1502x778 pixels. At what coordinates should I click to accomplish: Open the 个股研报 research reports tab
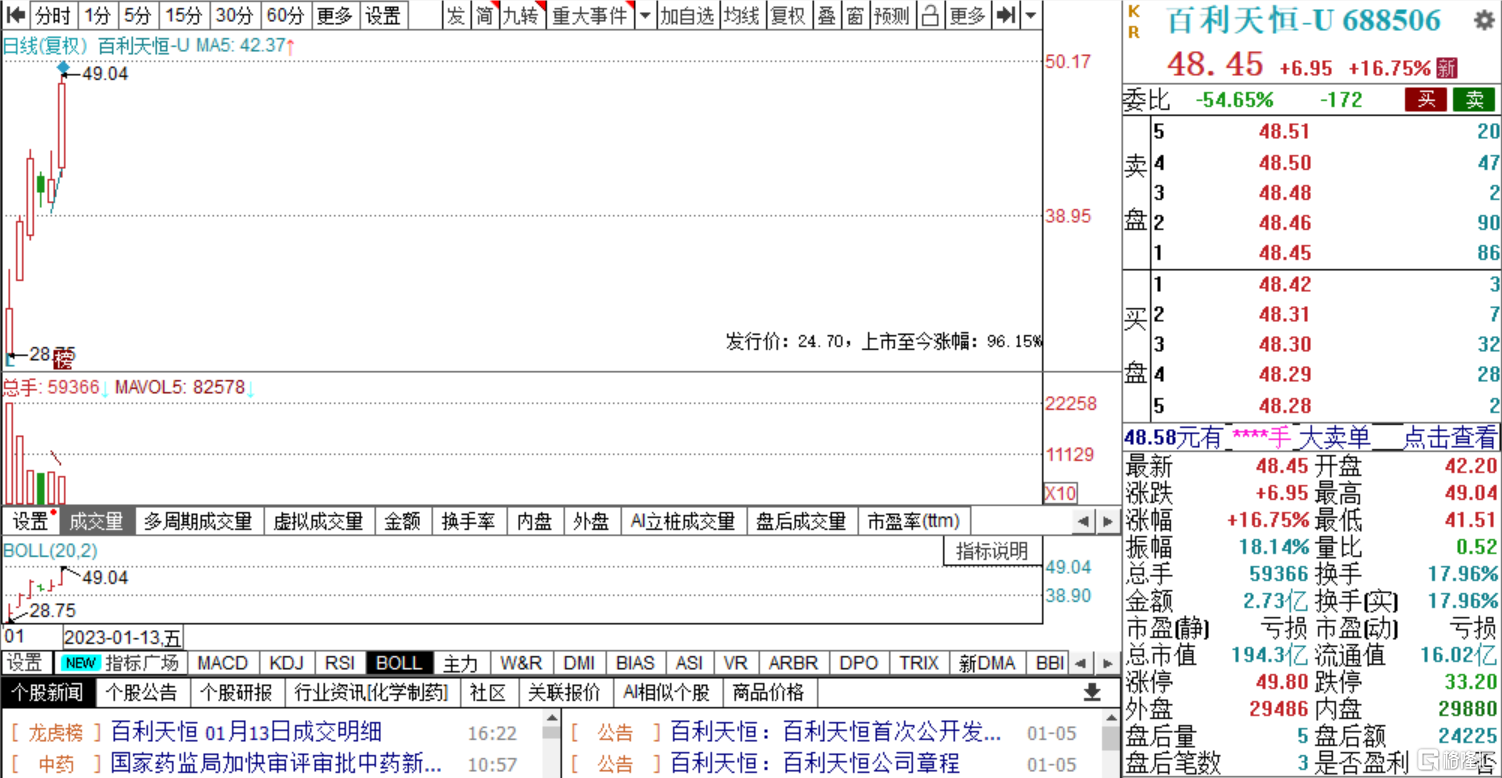click(236, 692)
